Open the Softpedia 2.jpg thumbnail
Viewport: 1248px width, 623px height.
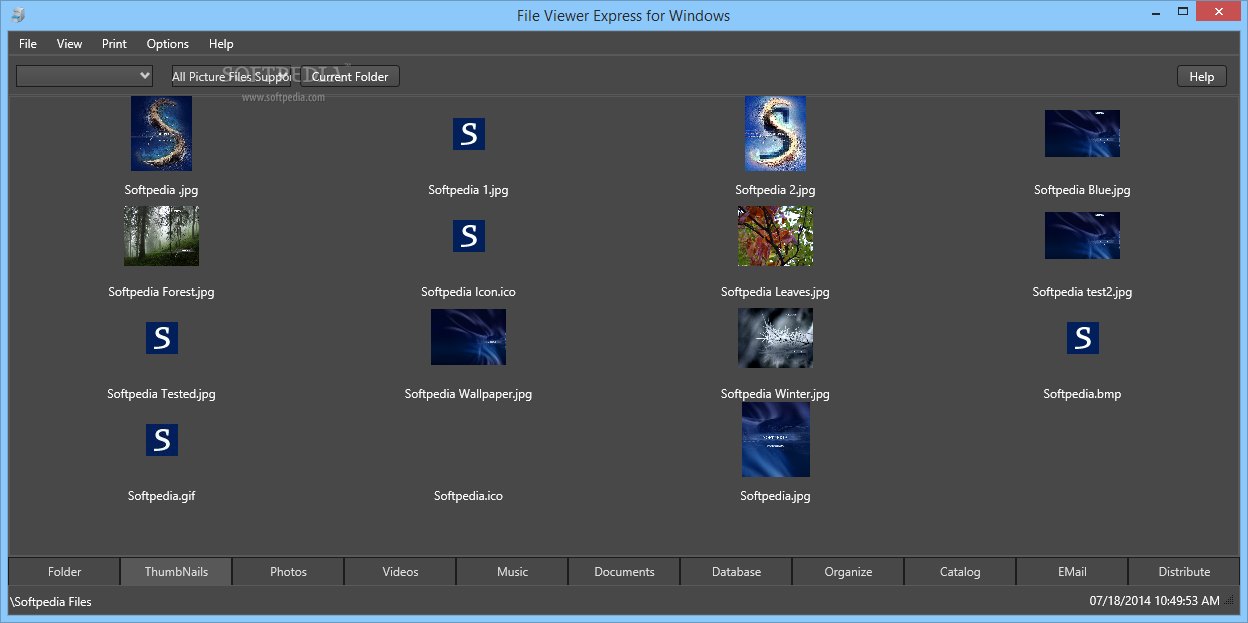pyautogui.click(x=775, y=134)
